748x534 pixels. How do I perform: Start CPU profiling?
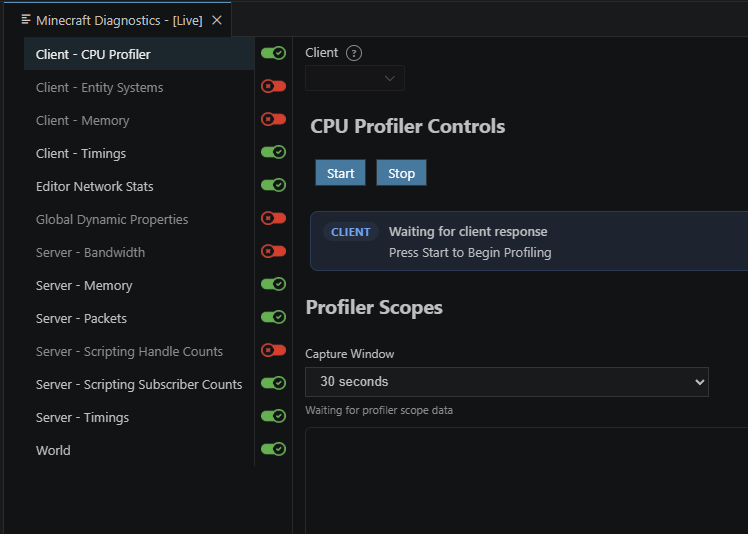point(340,173)
